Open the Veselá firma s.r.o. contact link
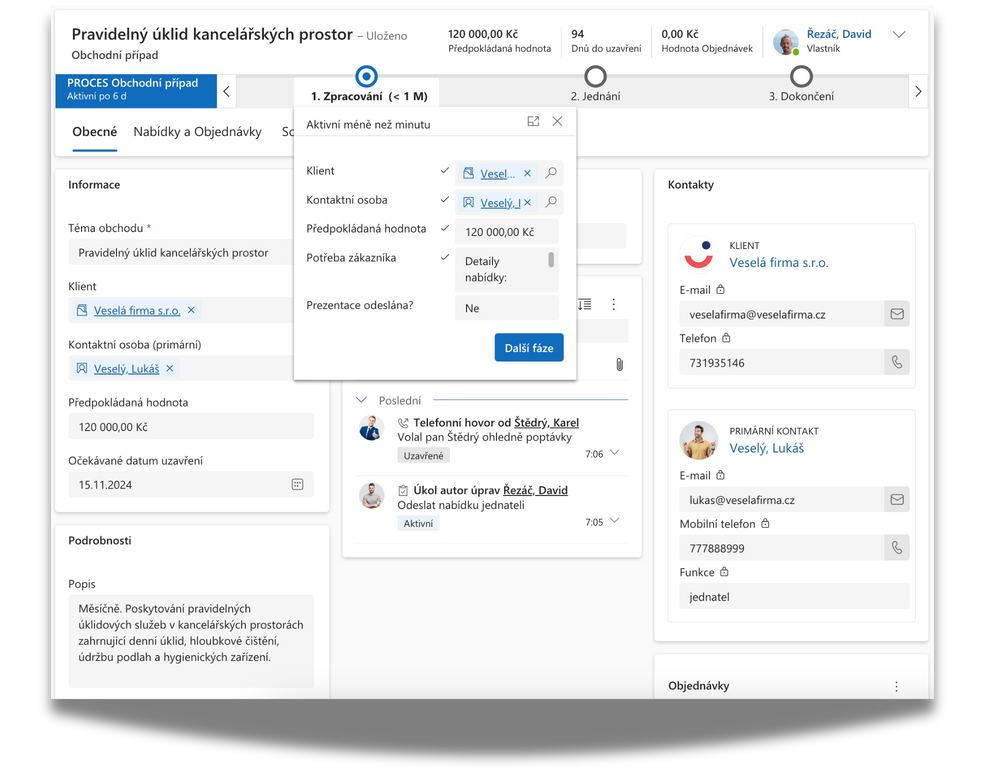 coord(778,263)
